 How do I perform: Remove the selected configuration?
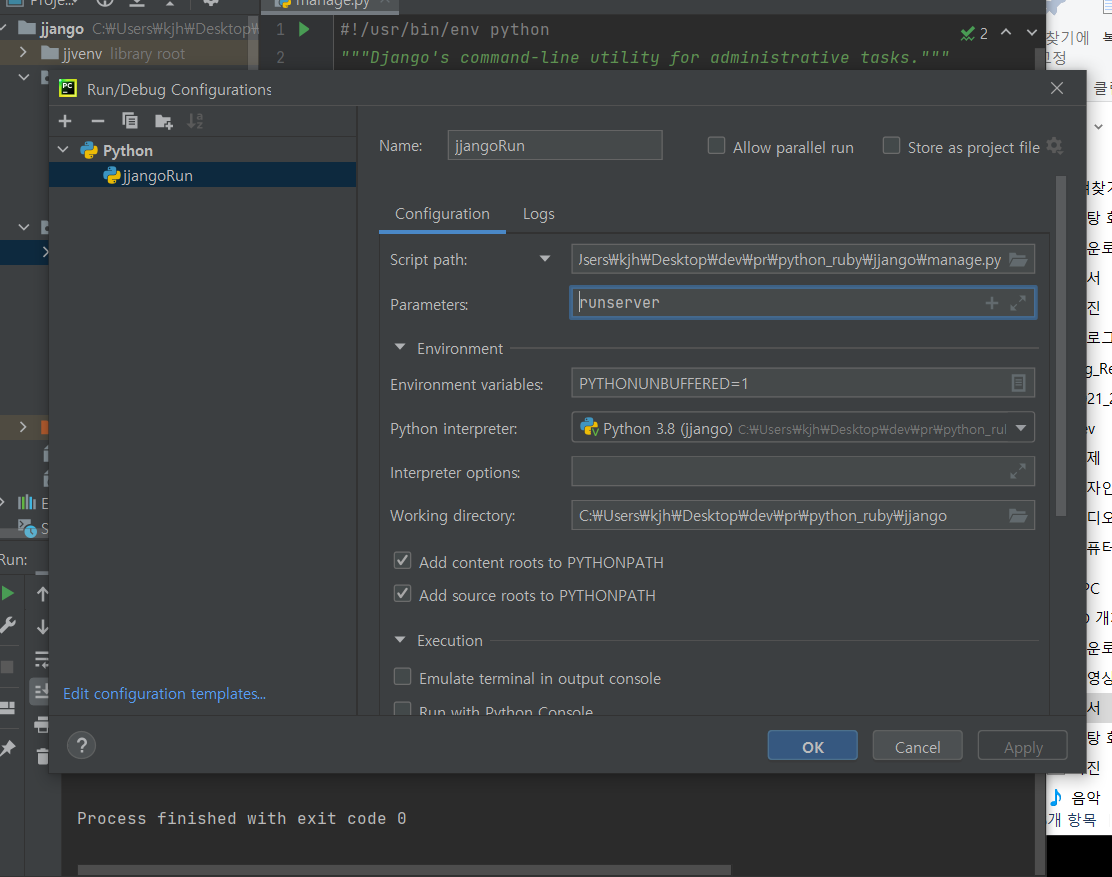coord(98,121)
